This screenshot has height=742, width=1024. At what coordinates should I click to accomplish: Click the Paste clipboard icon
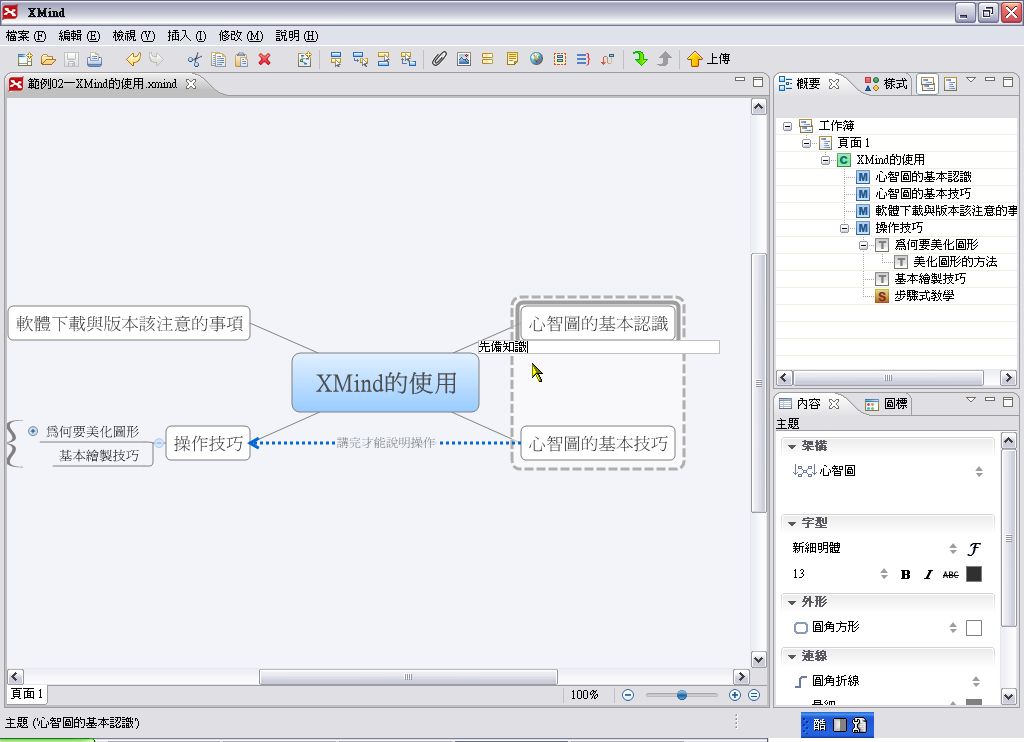point(241,59)
